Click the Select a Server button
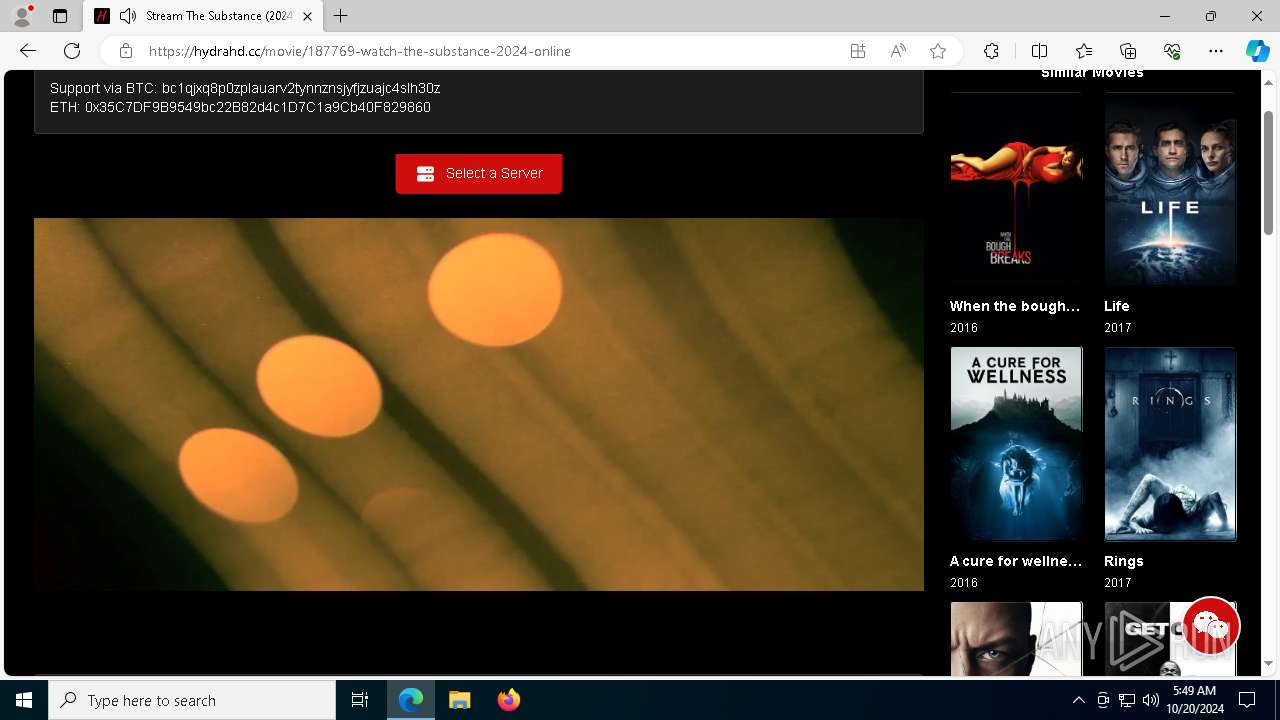The image size is (1280, 720). [479, 173]
